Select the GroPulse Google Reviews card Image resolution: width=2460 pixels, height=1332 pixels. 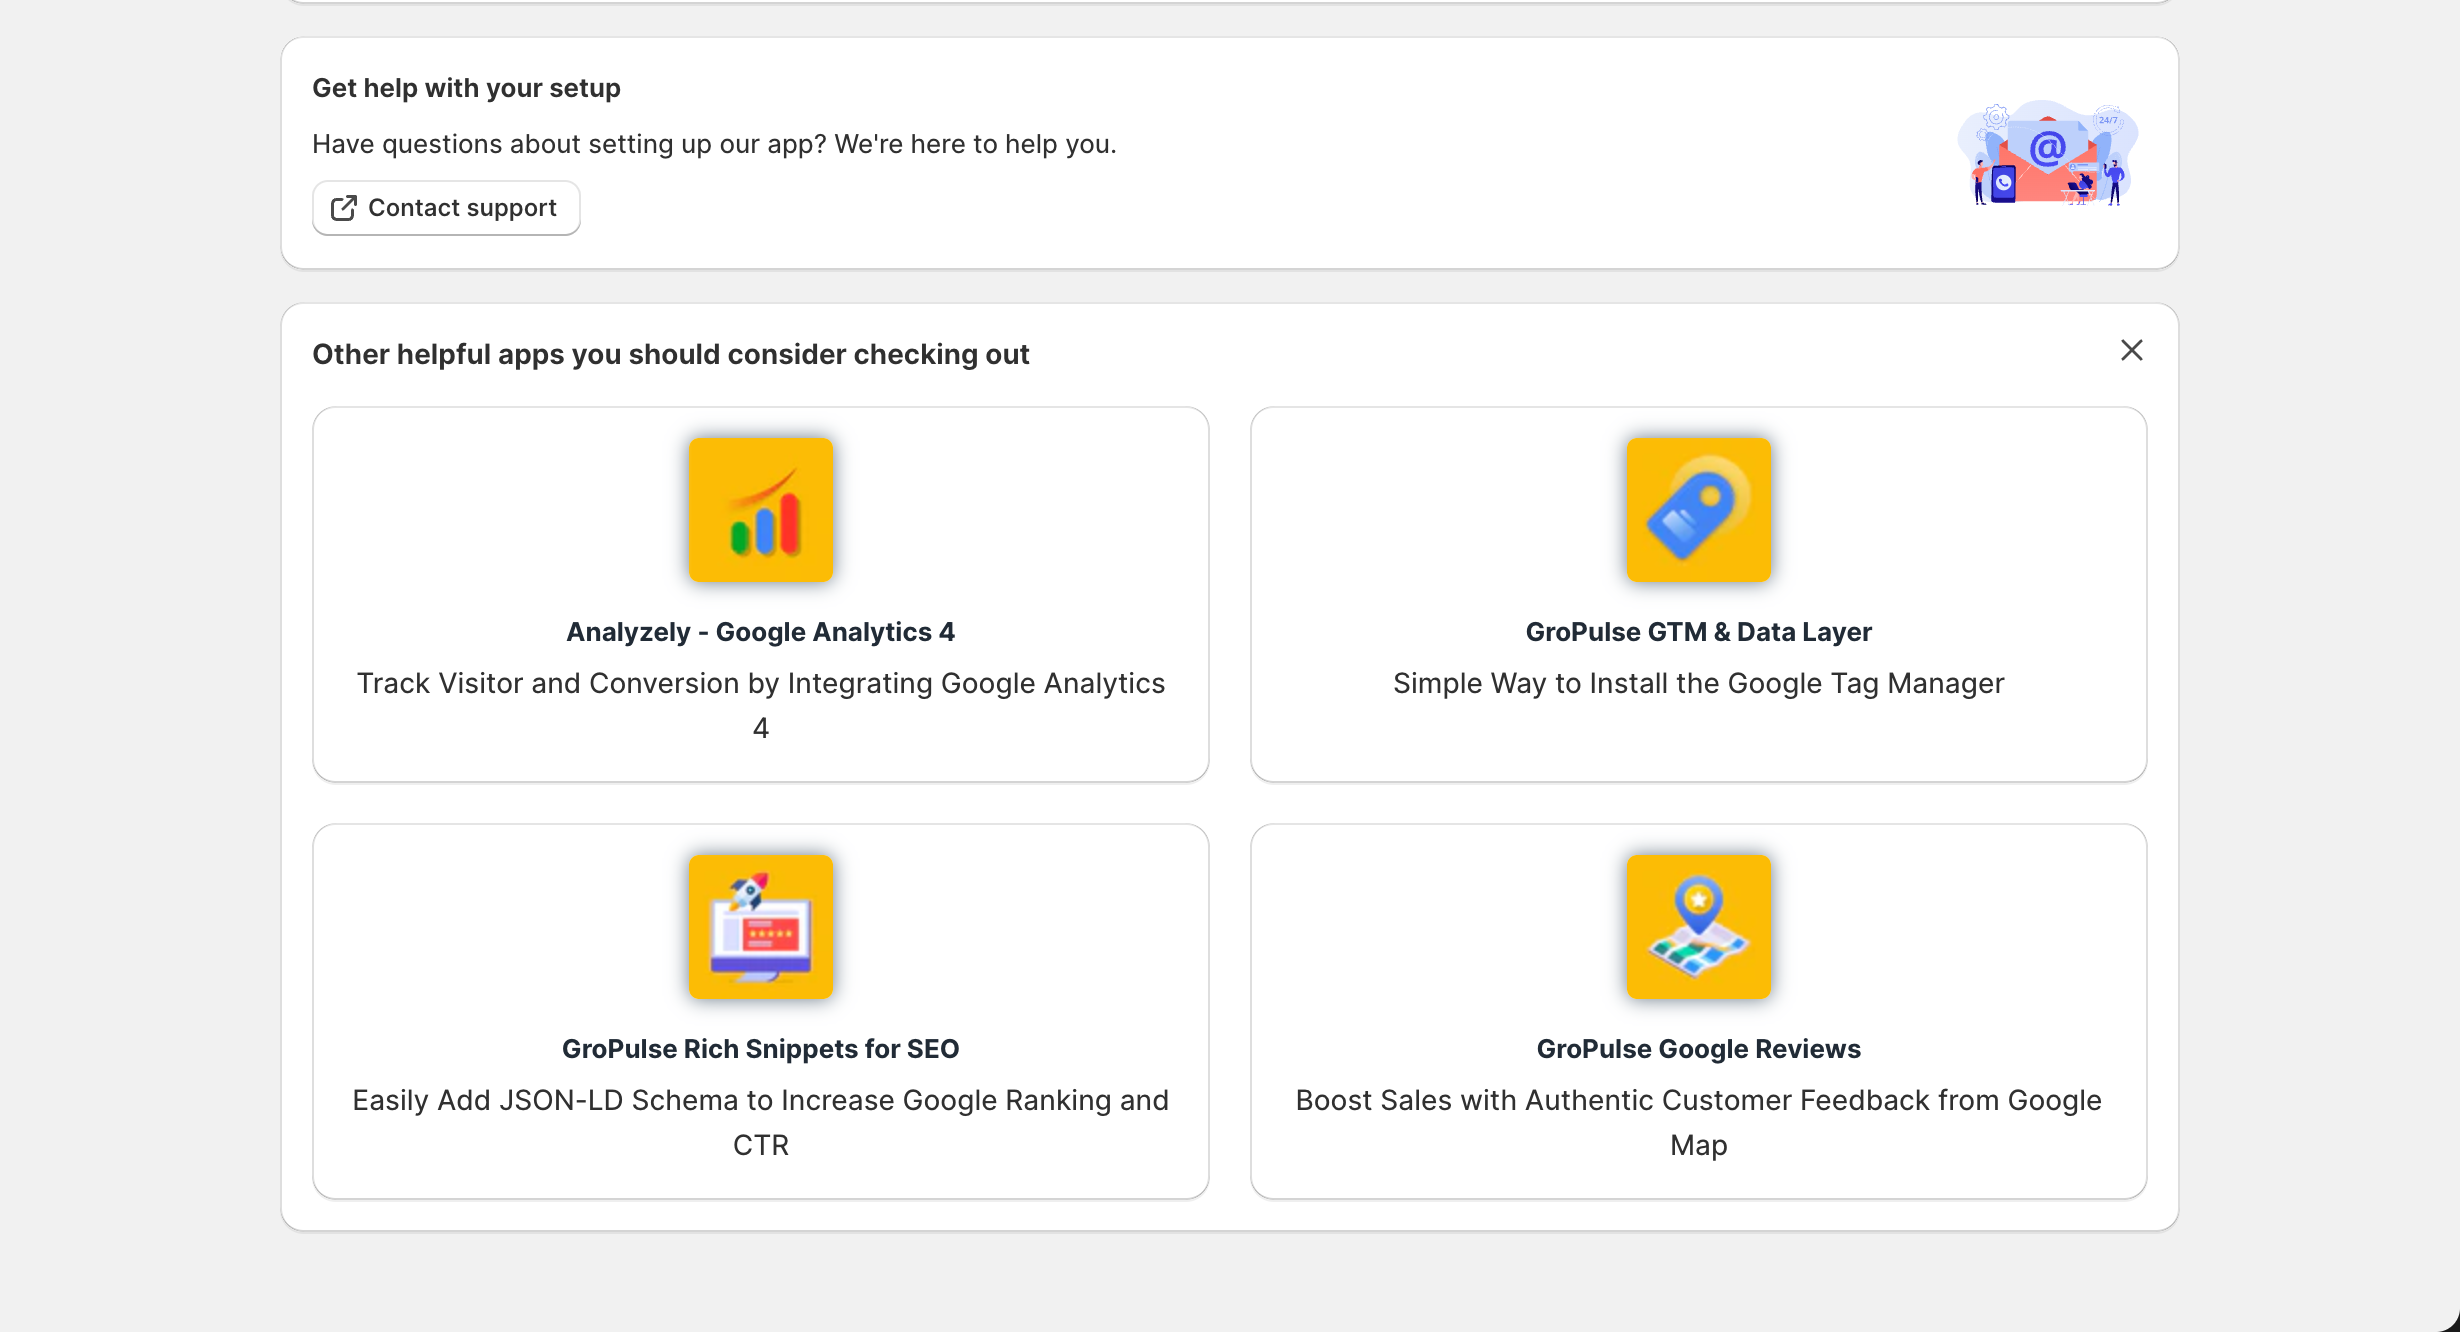tap(1698, 1009)
